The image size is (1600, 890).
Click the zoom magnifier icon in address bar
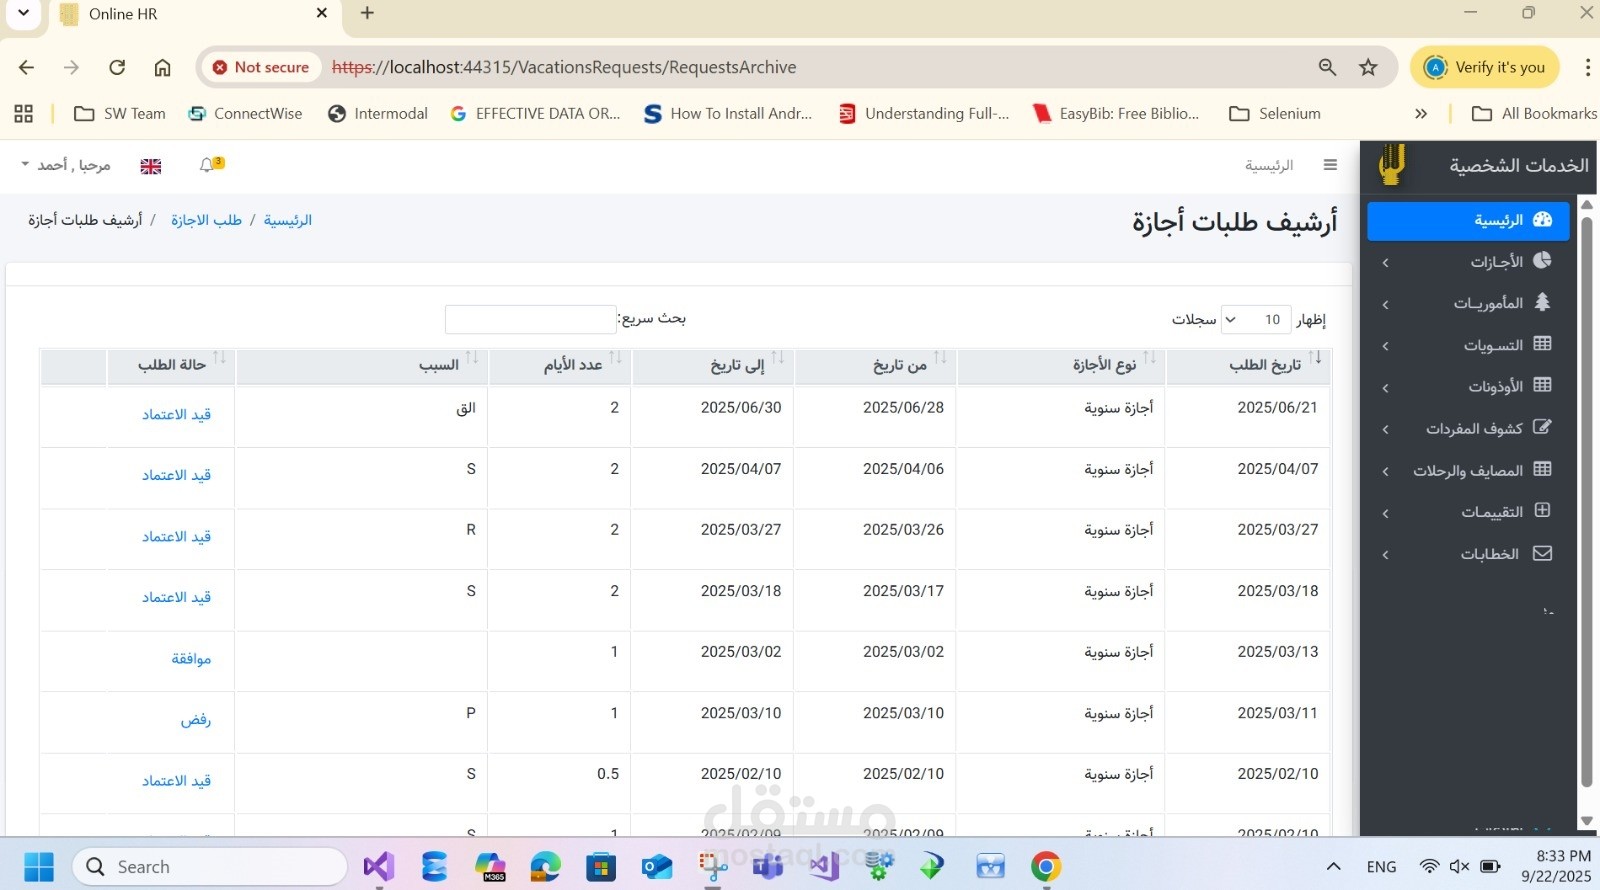point(1327,67)
